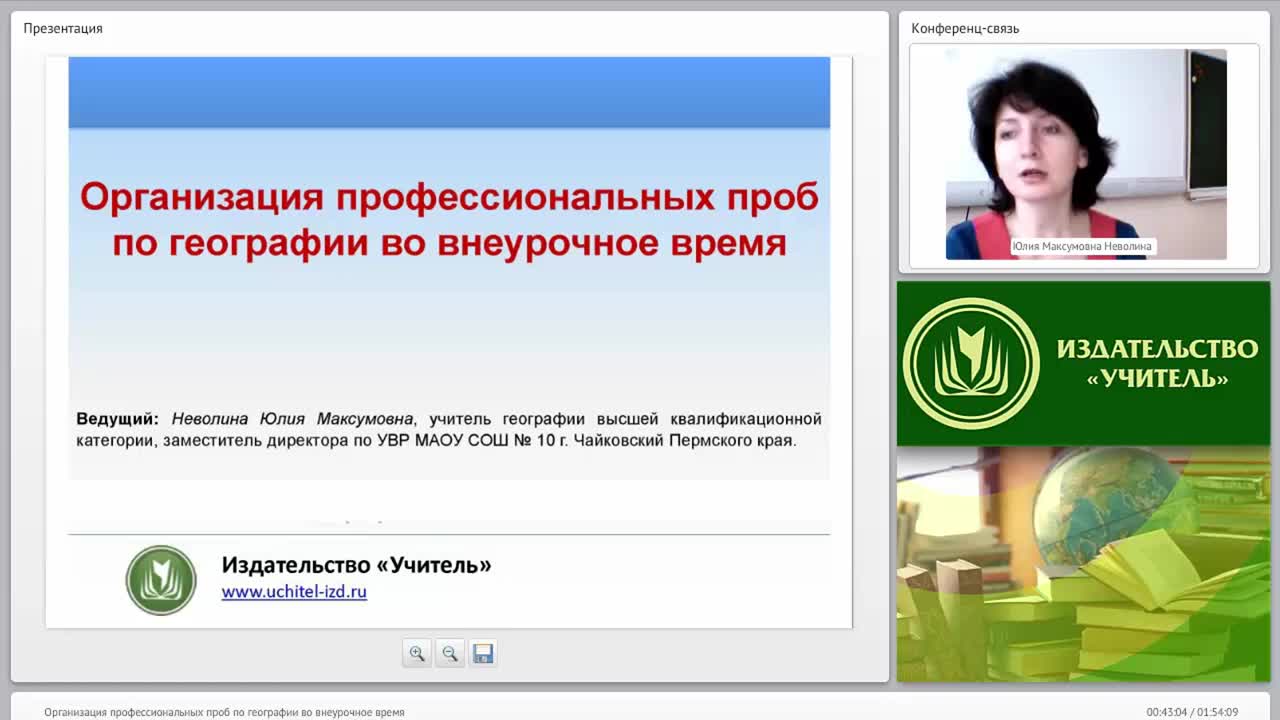Open the www.uchitel-izd.ru link
Screen dimensions: 1280x720
coord(294,591)
